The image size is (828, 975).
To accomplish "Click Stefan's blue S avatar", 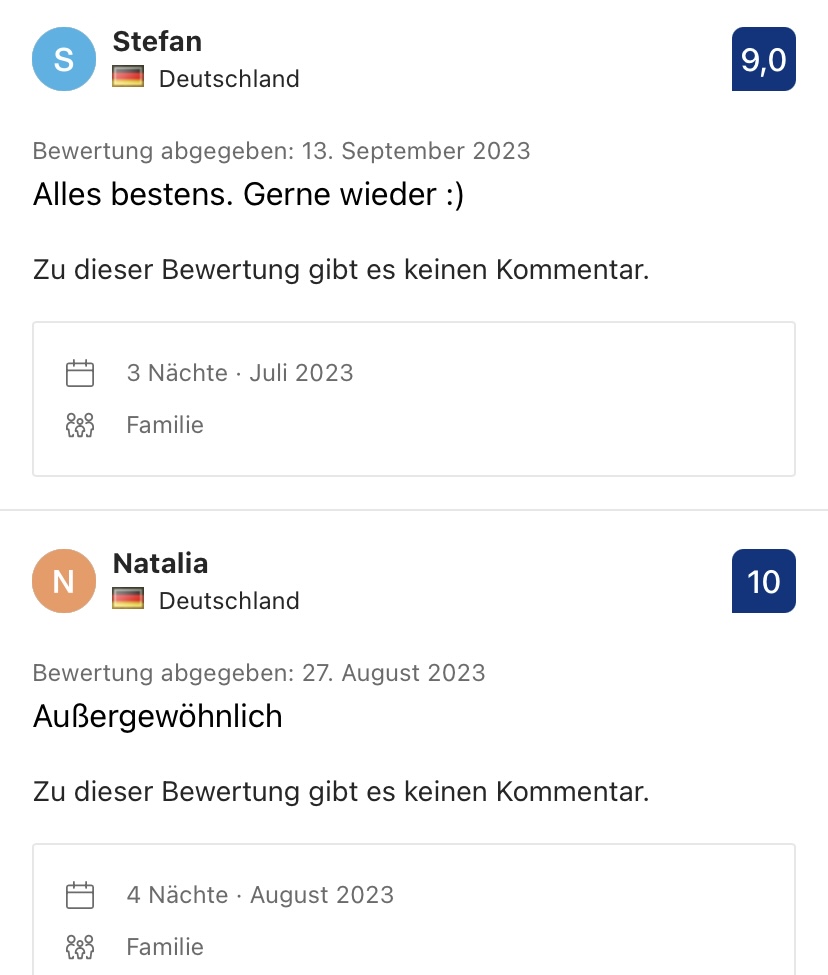I will (64, 59).
